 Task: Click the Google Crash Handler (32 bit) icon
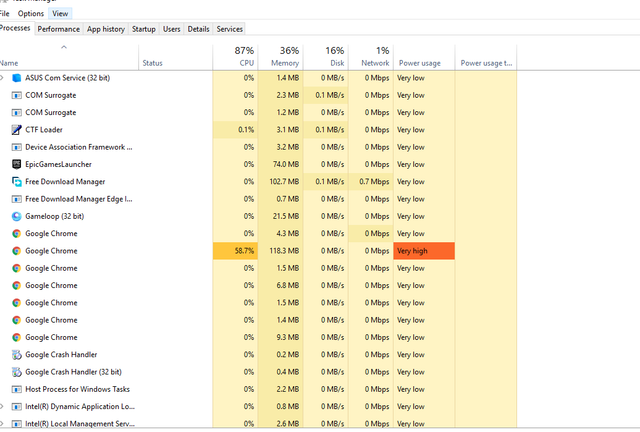[x=16, y=372]
